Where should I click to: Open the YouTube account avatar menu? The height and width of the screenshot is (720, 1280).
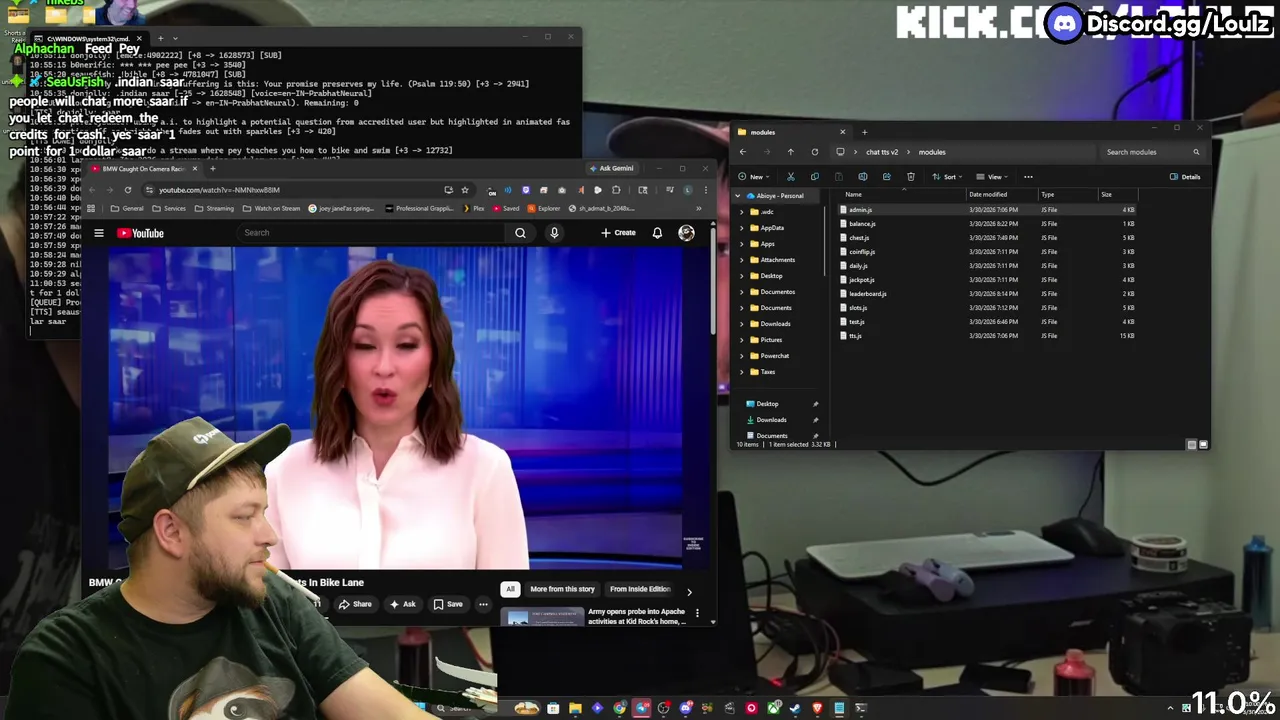click(x=686, y=233)
